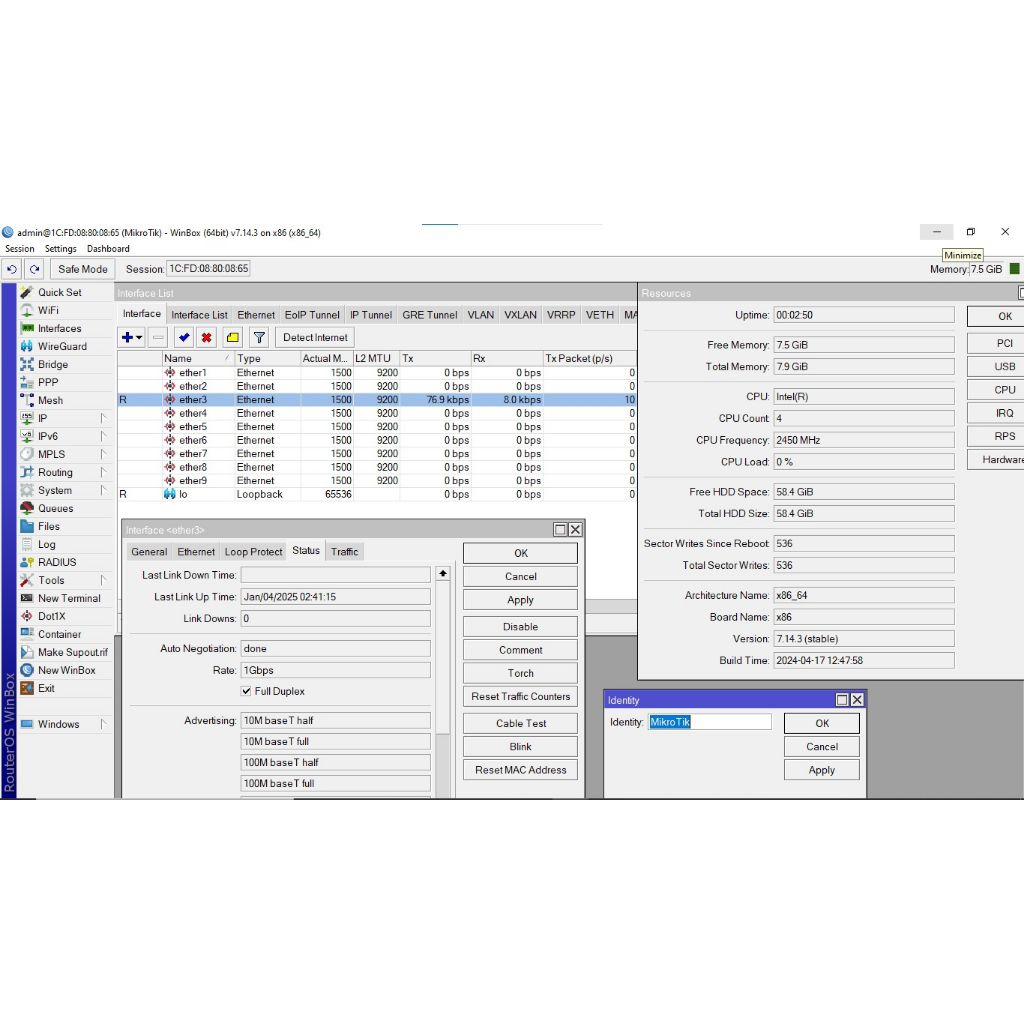Image resolution: width=1024 pixels, height=1024 pixels.
Task: Click Reset Traffic Counters
Action: [520, 696]
